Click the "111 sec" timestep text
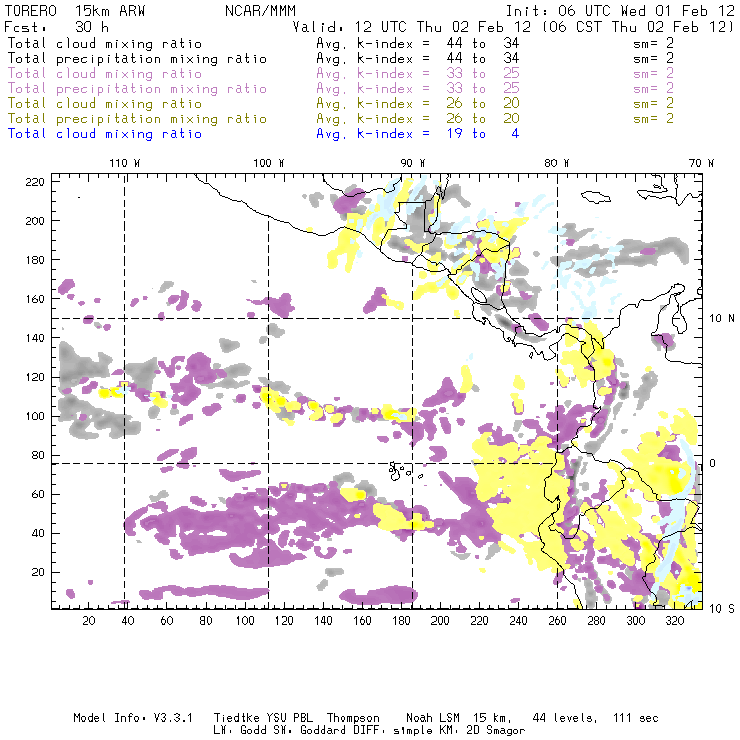Screen dimensions: 740x740 pyautogui.click(x=636, y=718)
